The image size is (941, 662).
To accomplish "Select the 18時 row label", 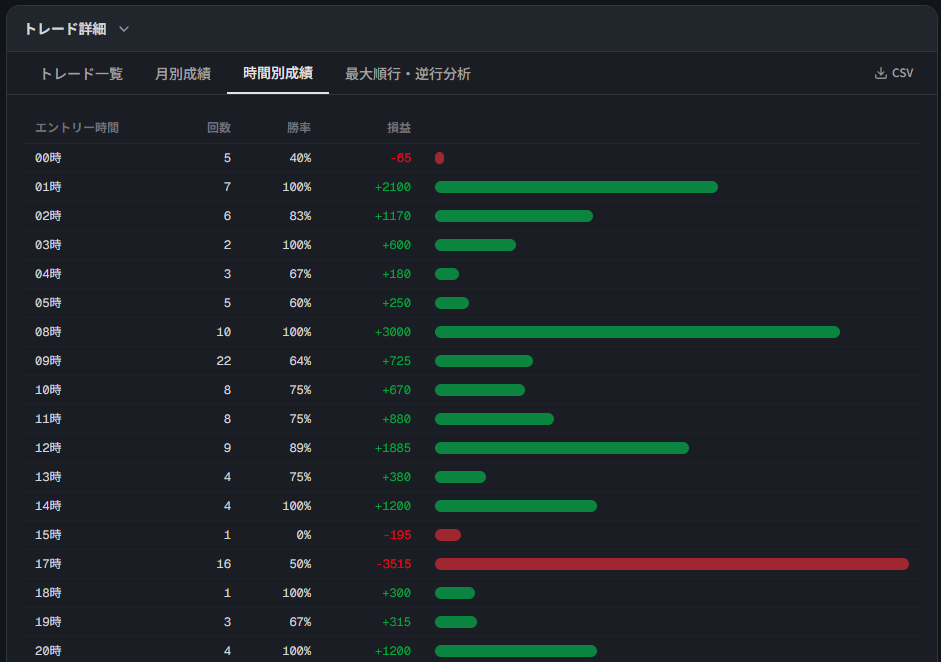I will [48, 593].
